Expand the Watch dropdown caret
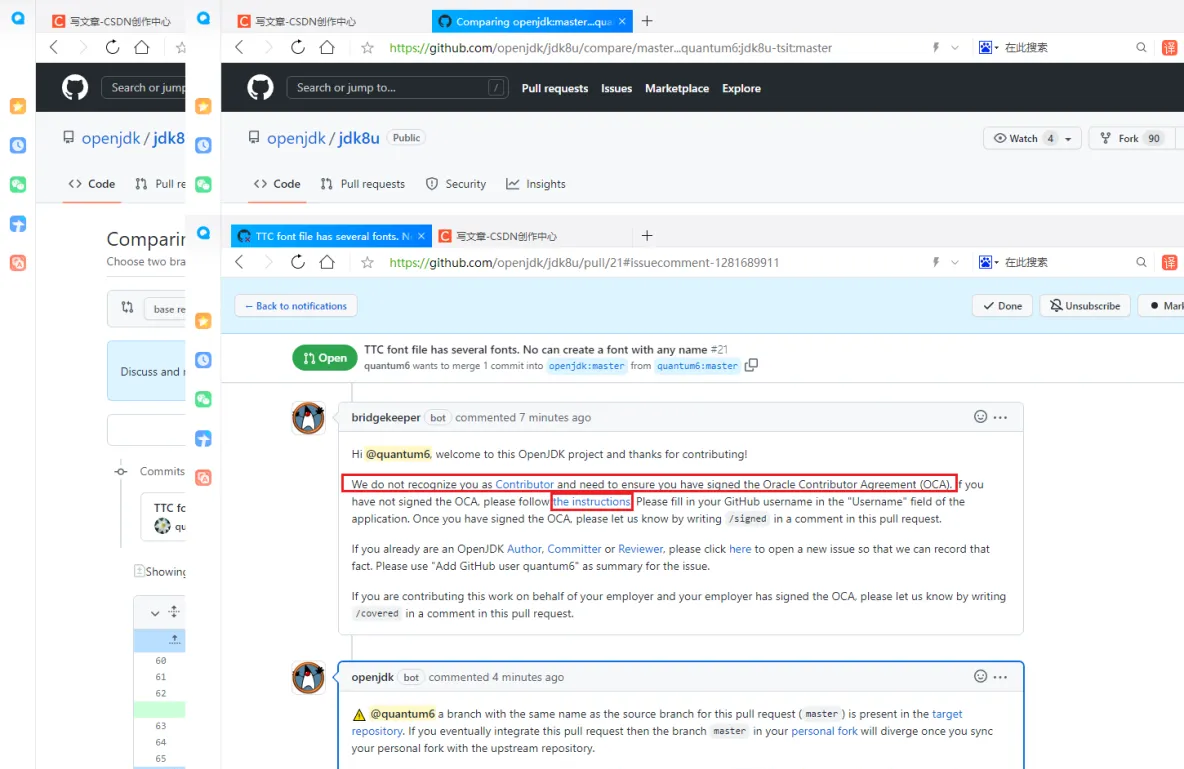The width and height of the screenshot is (1184, 769). [x=1068, y=139]
